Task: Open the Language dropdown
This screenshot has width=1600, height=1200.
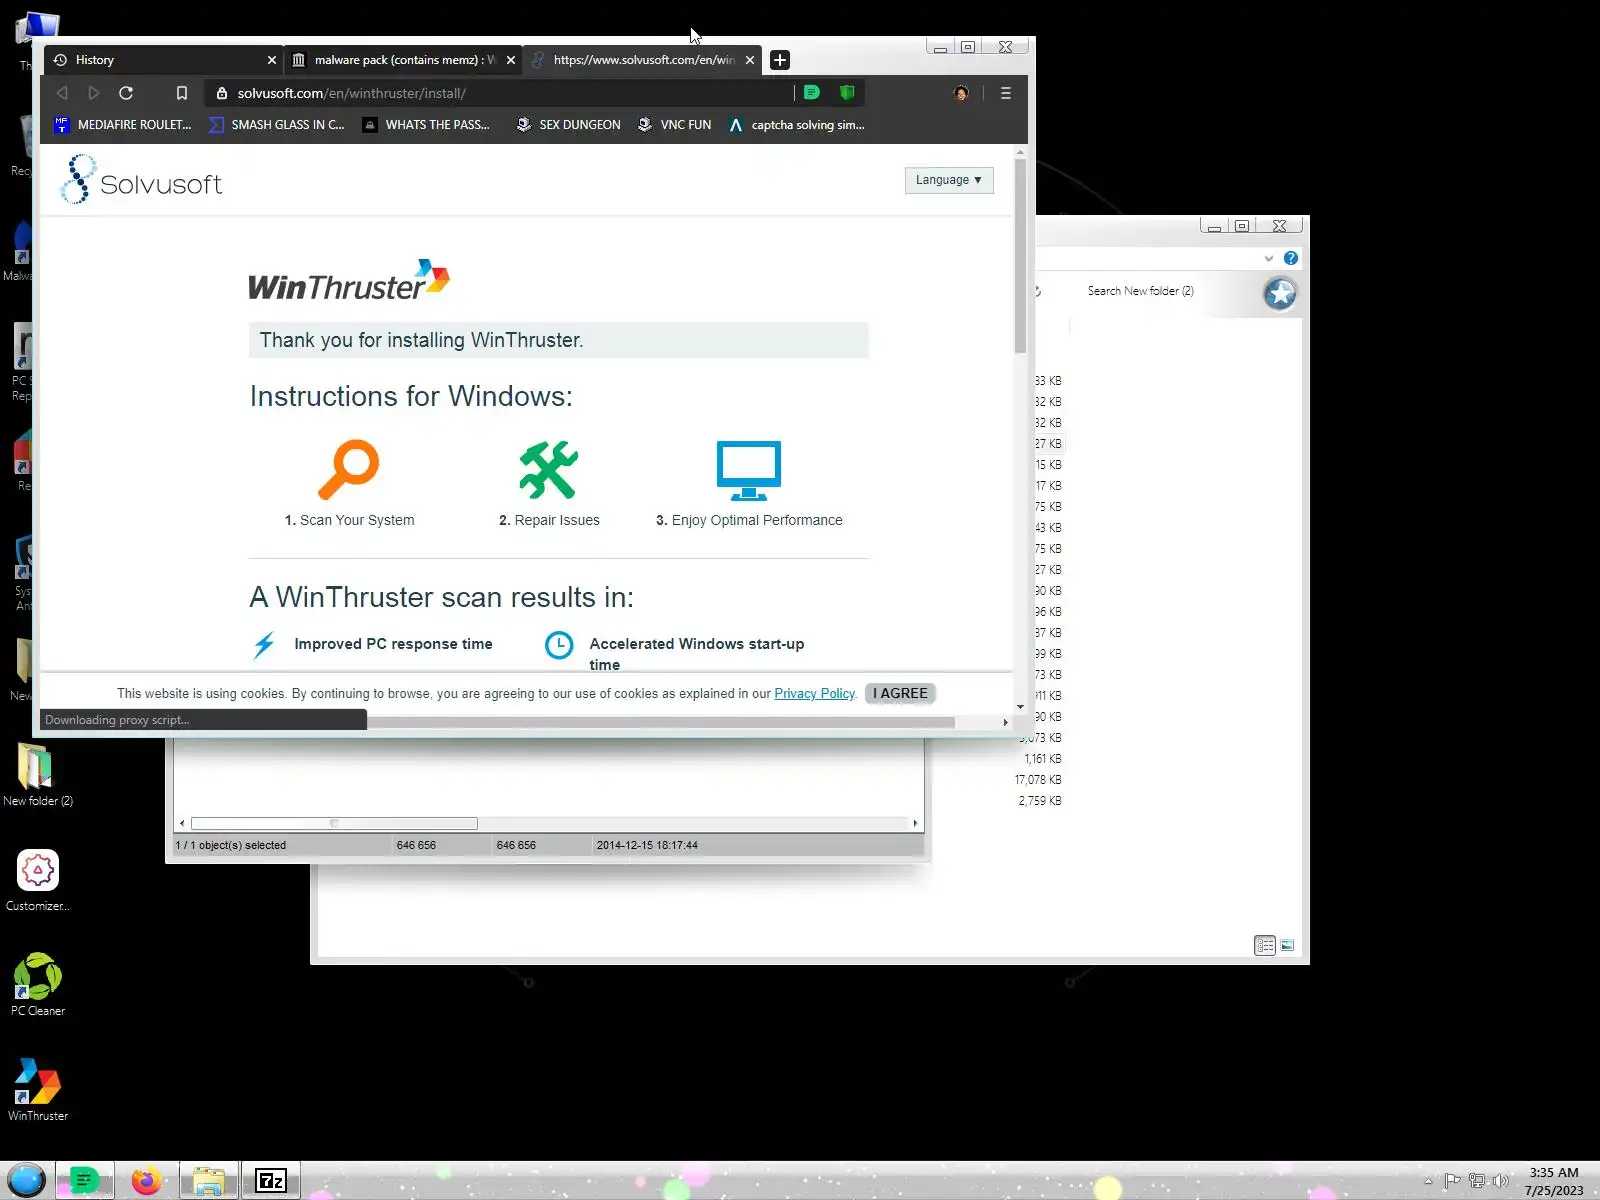Action: tap(949, 180)
